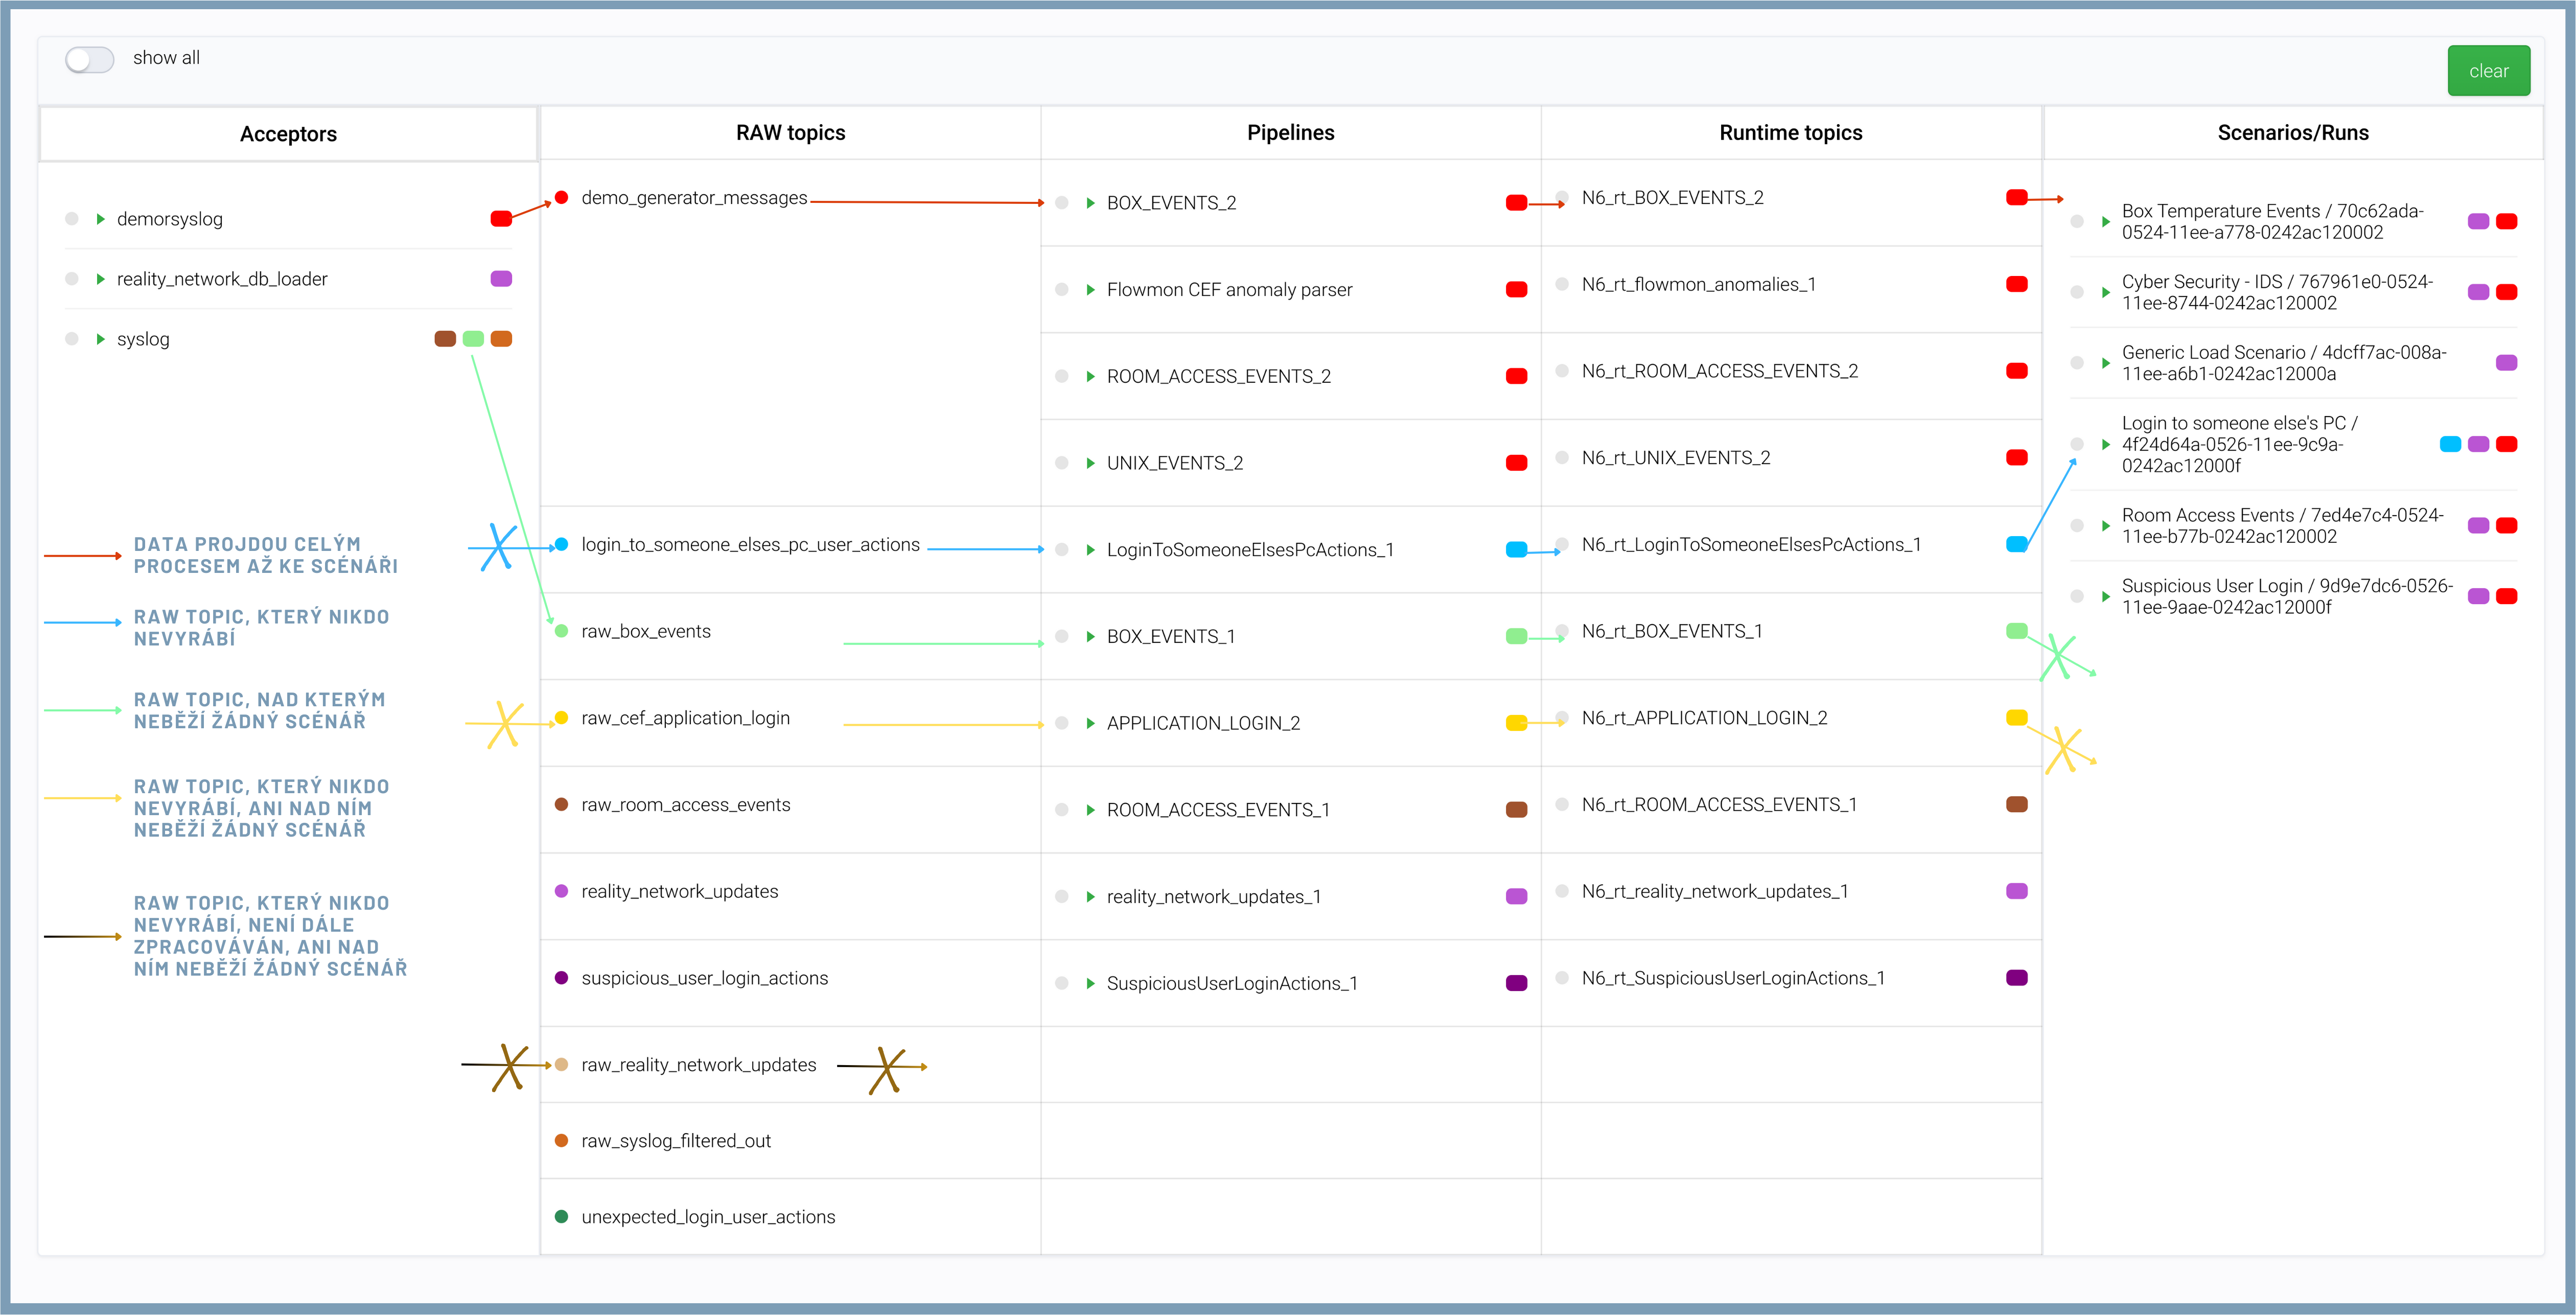Select gray circle beside BOX_EVENTS_2 pipeline

1062,203
